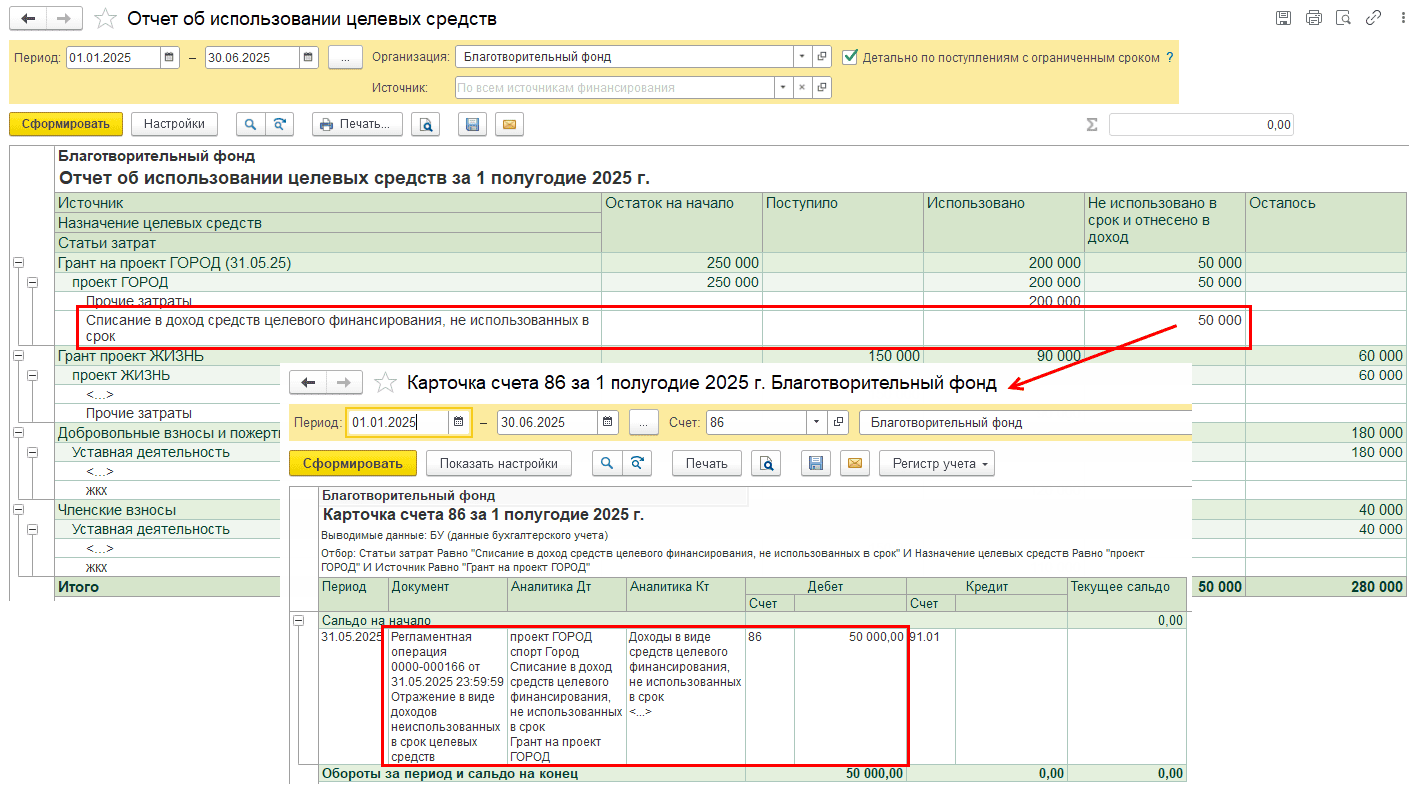Screen dimensions: 1415x794
Task: Click the search magnifier icon in top toolbar
Action: [x=250, y=124]
